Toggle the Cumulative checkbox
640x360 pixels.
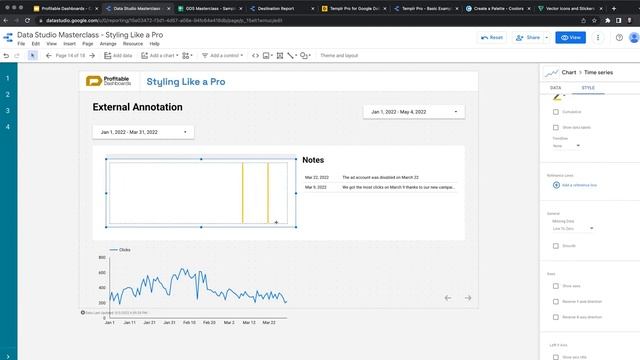[x=556, y=112]
